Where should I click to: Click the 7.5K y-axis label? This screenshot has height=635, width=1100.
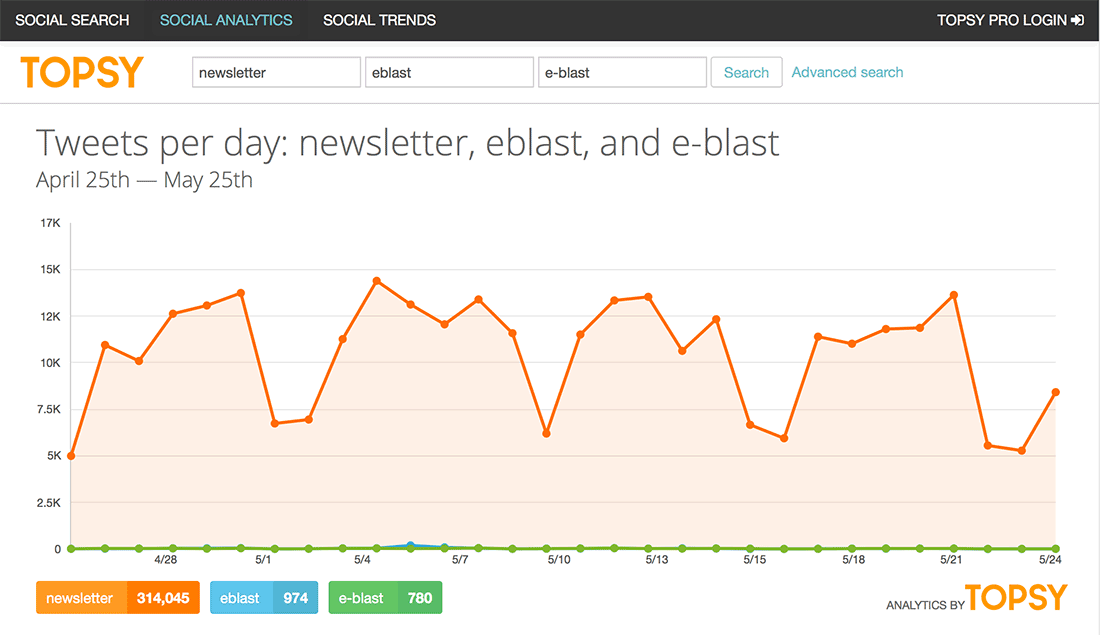click(x=49, y=410)
